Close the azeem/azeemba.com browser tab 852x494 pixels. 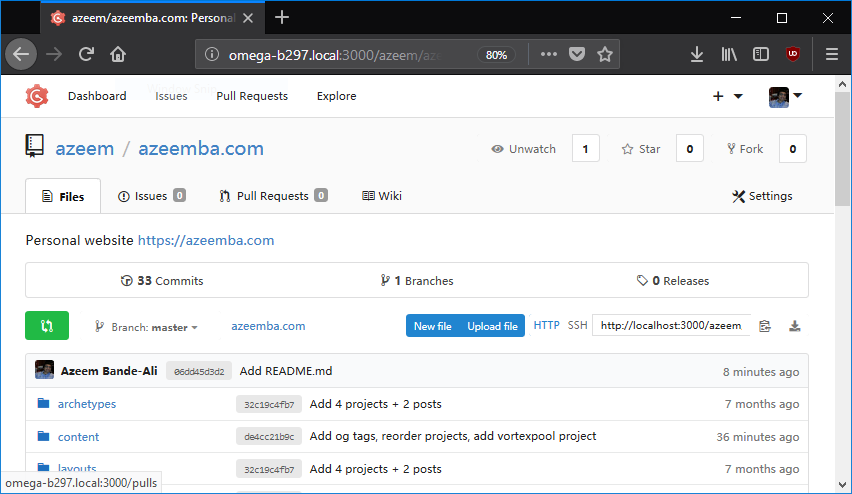pyautogui.click(x=248, y=18)
